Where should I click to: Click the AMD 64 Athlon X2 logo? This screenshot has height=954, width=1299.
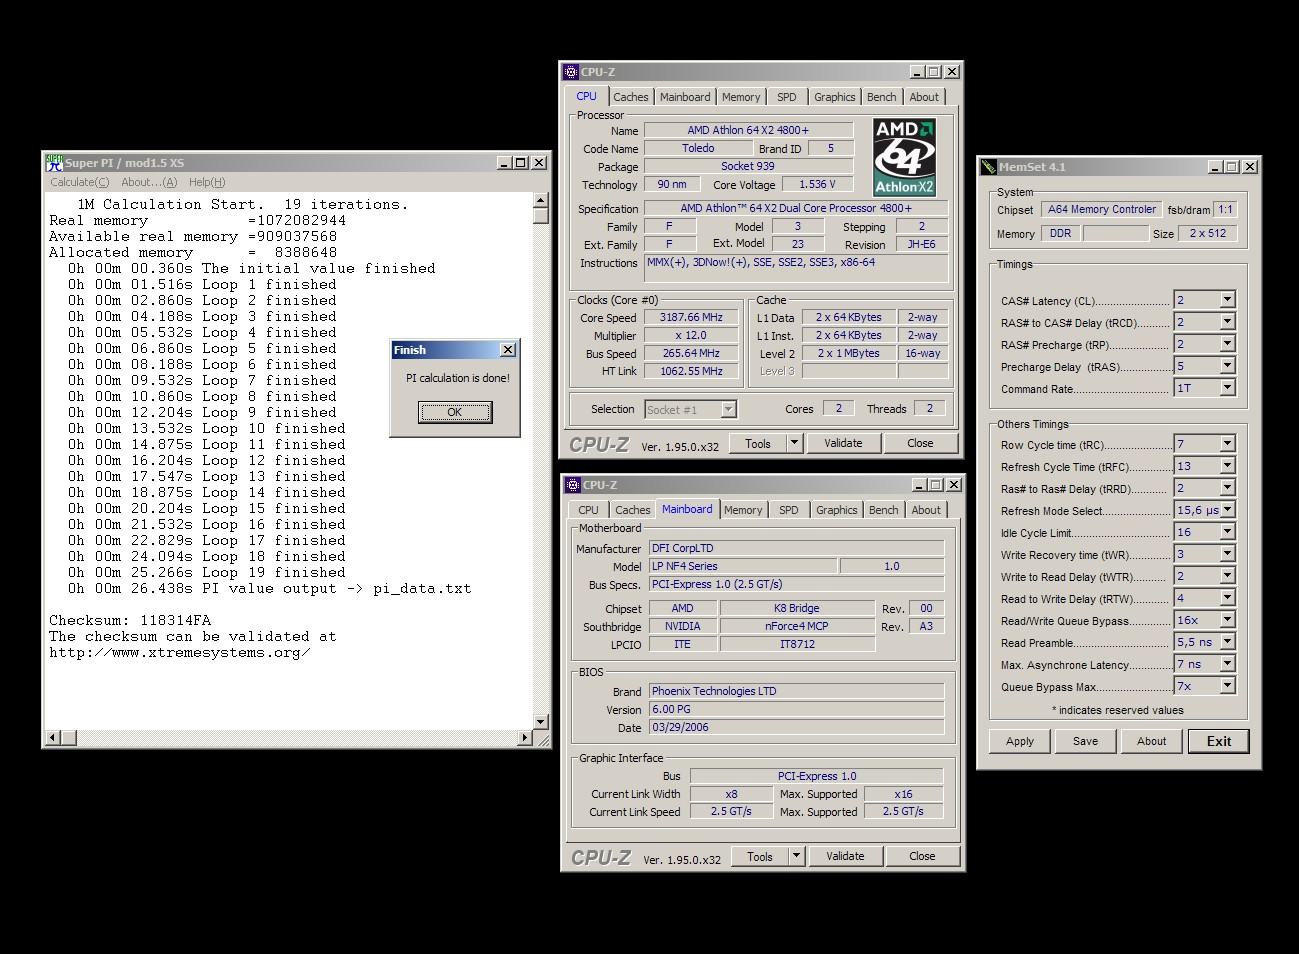coord(904,157)
